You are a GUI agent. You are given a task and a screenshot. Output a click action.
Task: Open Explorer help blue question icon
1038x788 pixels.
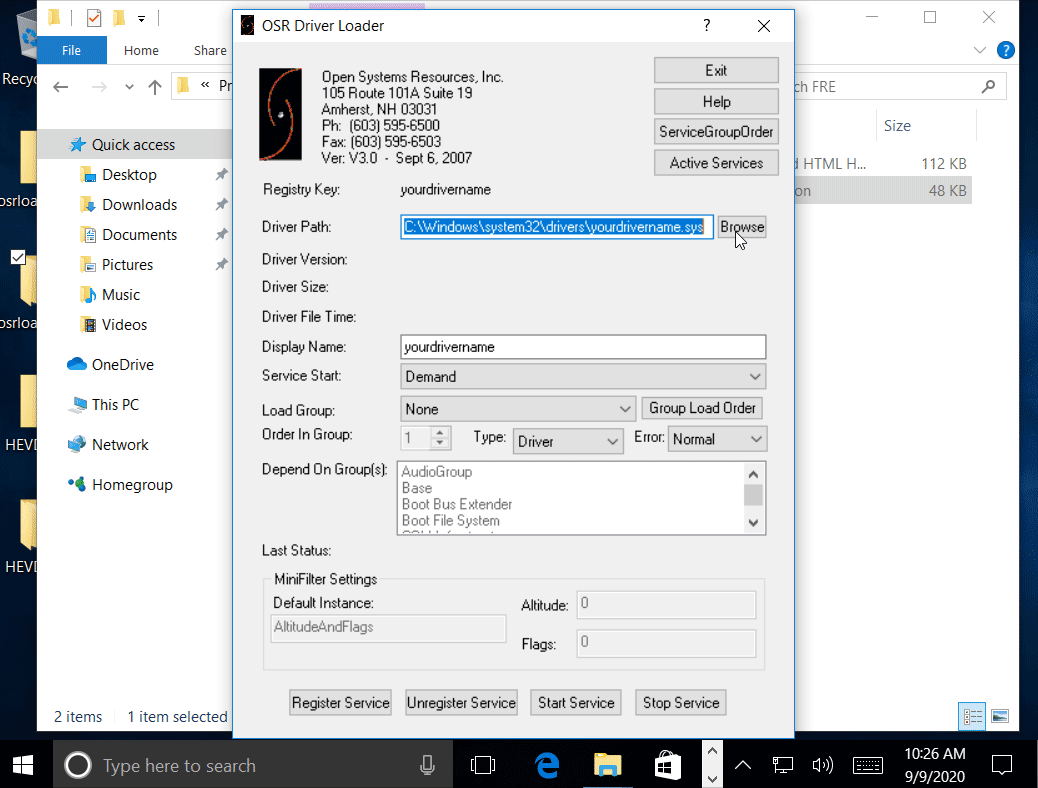pos(1006,50)
